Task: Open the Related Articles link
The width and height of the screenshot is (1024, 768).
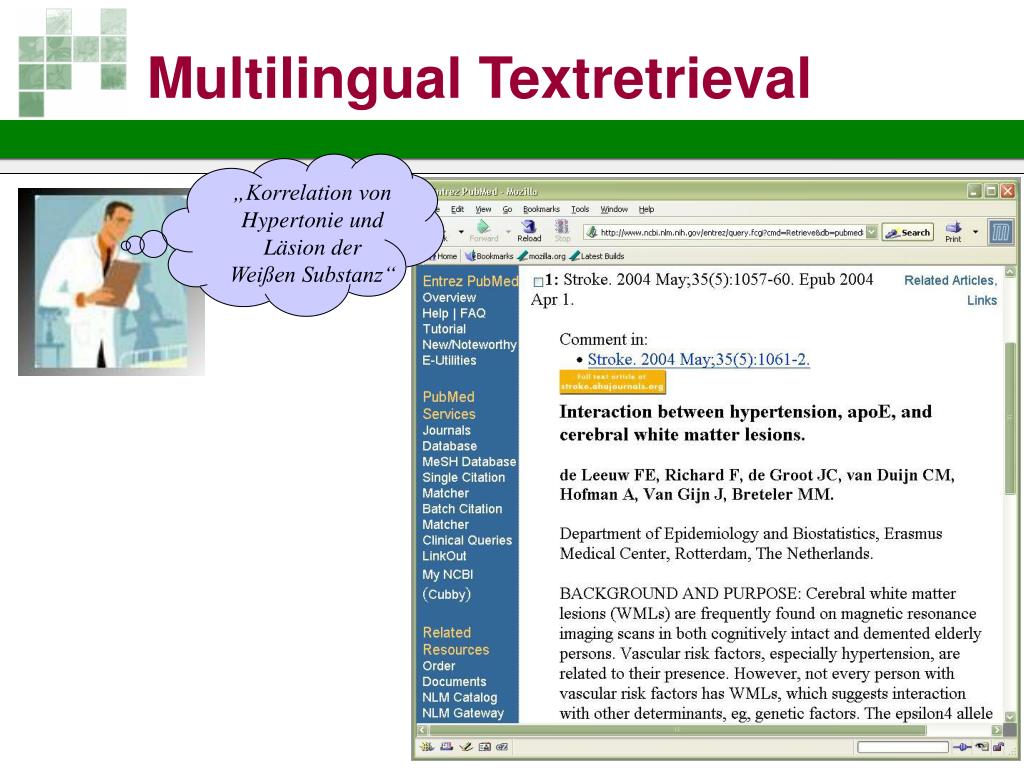Action: pyautogui.click(x=950, y=280)
